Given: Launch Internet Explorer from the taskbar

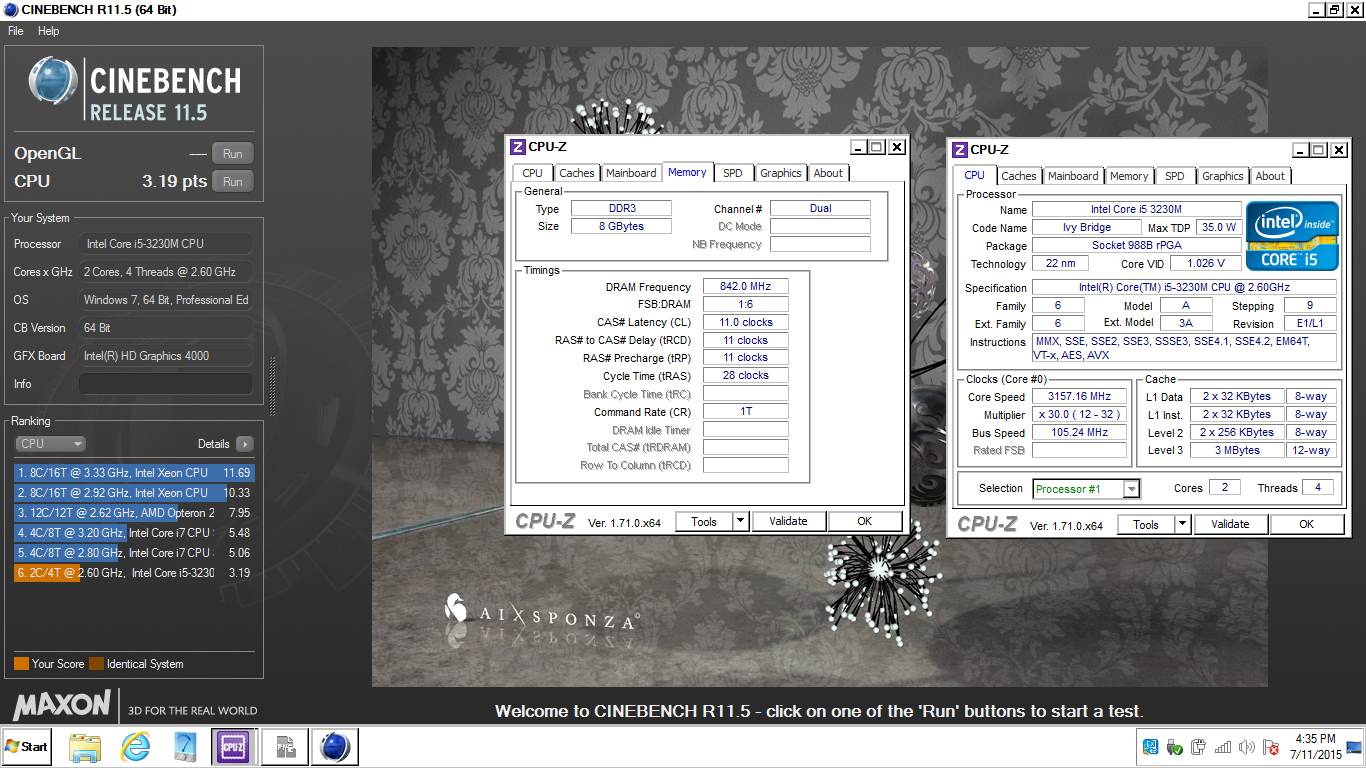Looking at the screenshot, I should pyautogui.click(x=135, y=747).
